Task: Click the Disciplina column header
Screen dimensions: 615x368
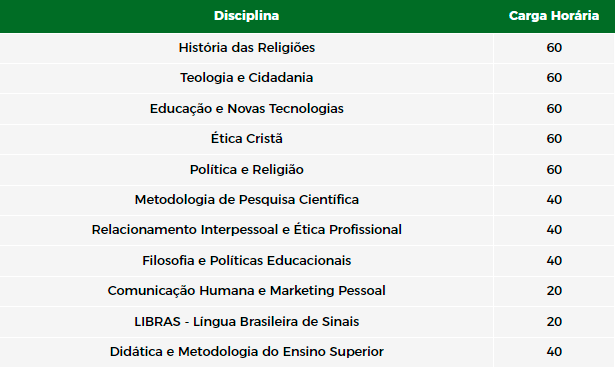Action: point(246,16)
